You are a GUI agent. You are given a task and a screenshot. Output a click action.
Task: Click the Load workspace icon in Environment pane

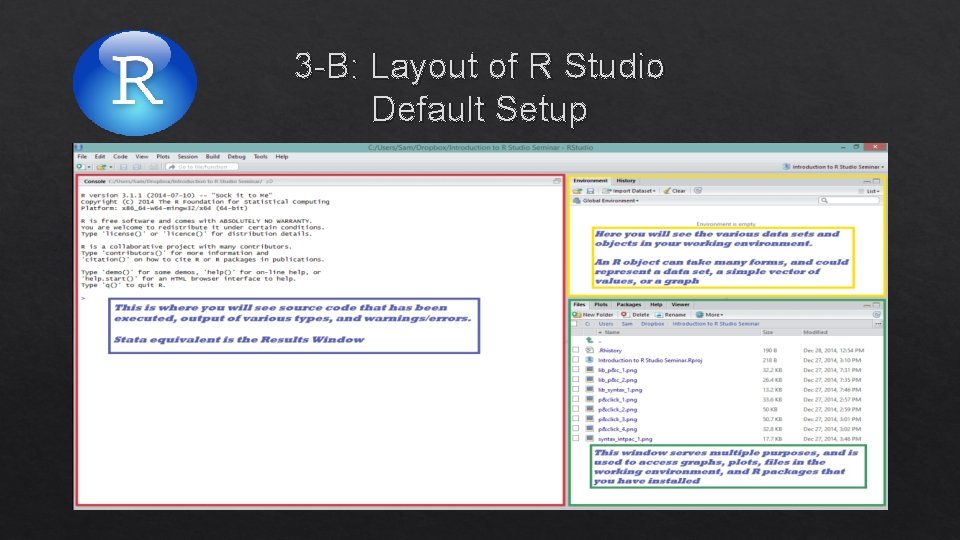[x=577, y=191]
